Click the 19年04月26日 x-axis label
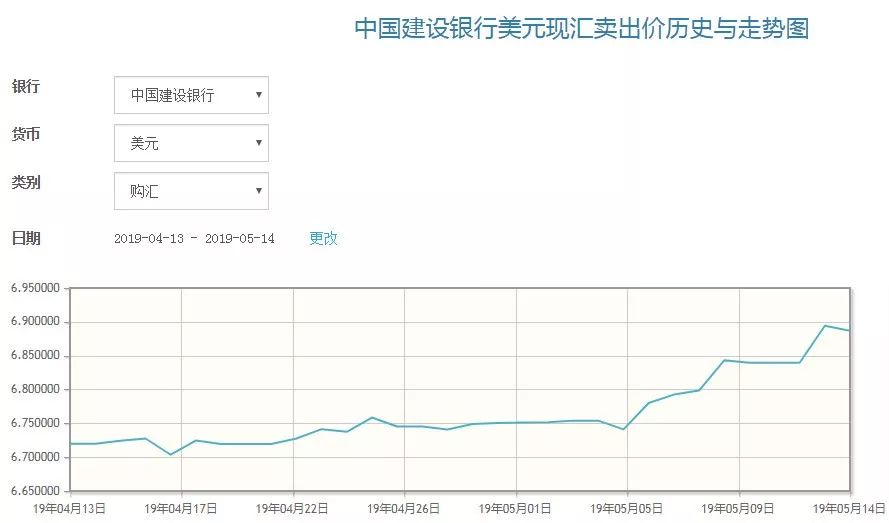Viewport: 889px width, 523px height. [x=404, y=508]
